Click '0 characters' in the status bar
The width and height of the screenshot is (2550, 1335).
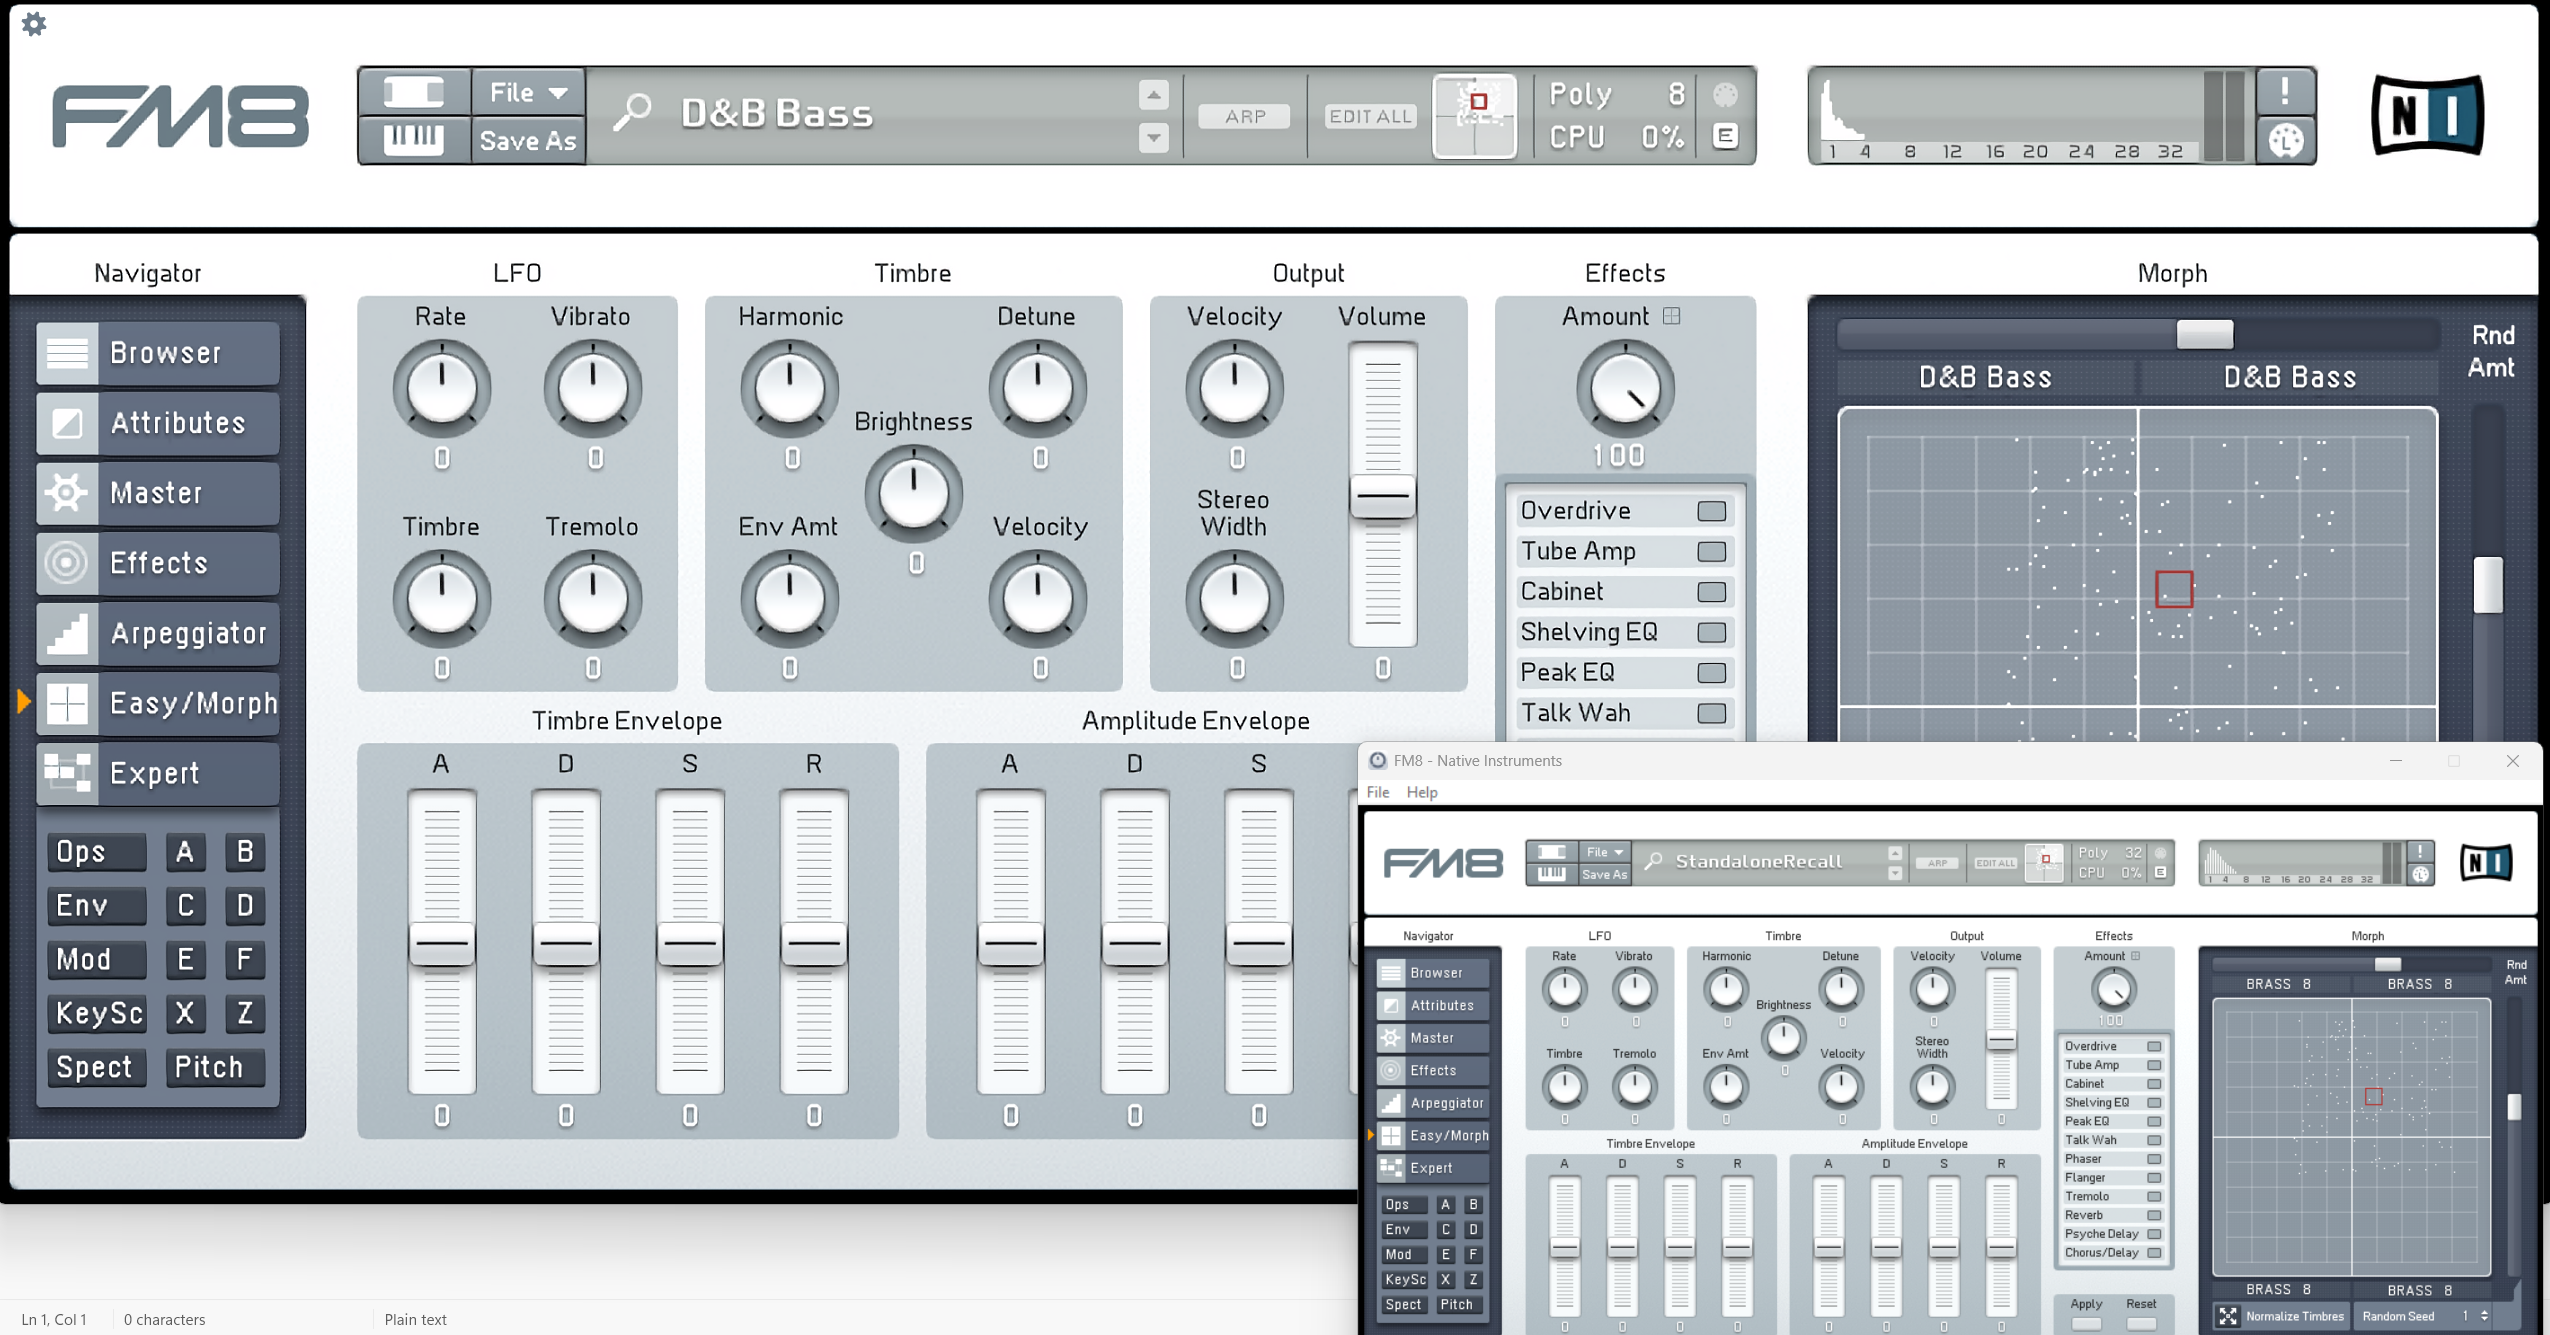tap(164, 1319)
